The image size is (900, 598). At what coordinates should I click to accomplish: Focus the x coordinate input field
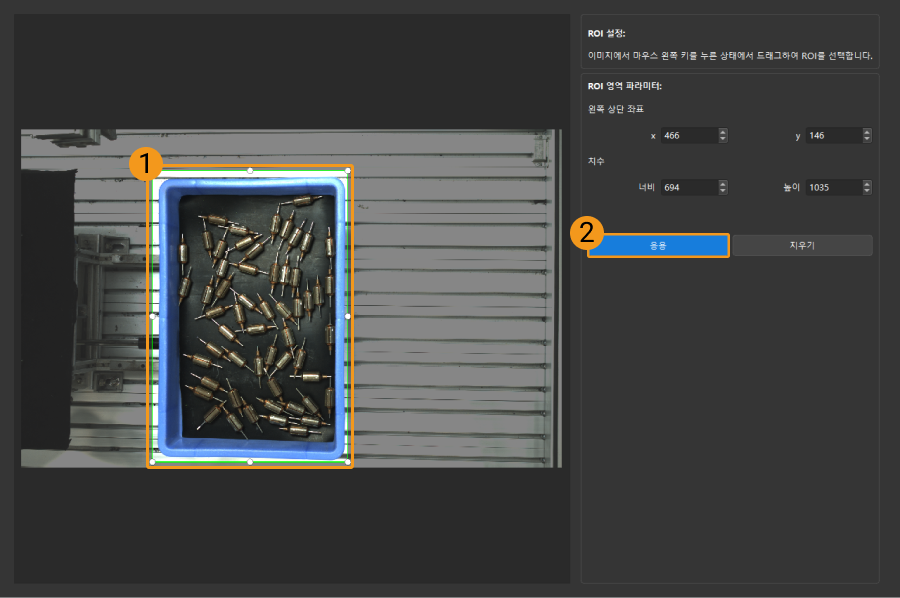coord(687,135)
